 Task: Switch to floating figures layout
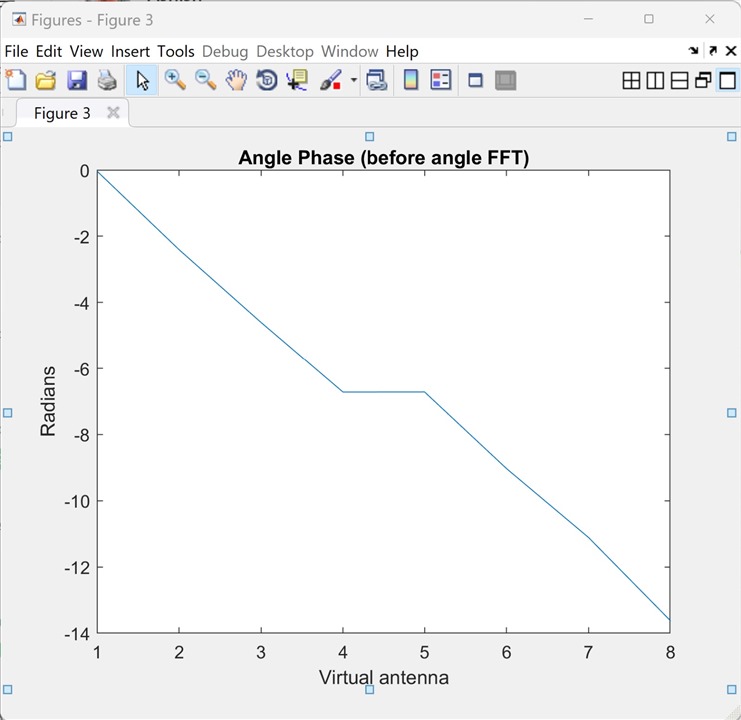click(x=703, y=81)
